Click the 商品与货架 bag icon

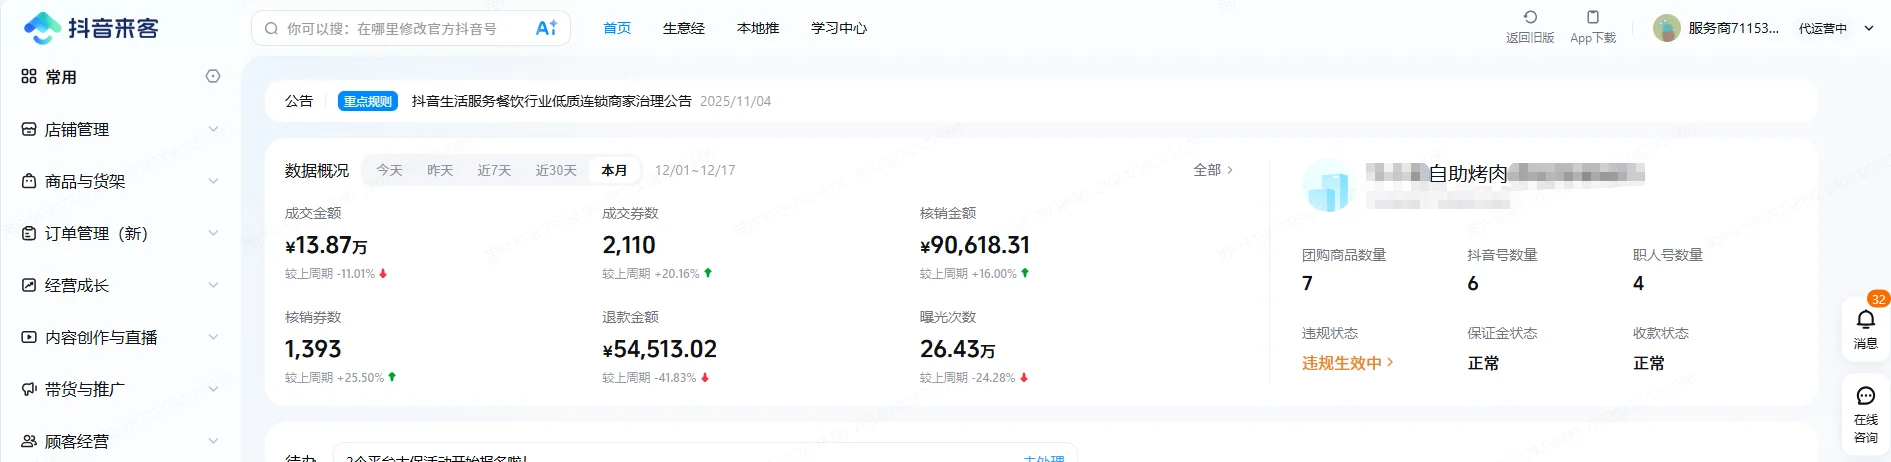29,181
